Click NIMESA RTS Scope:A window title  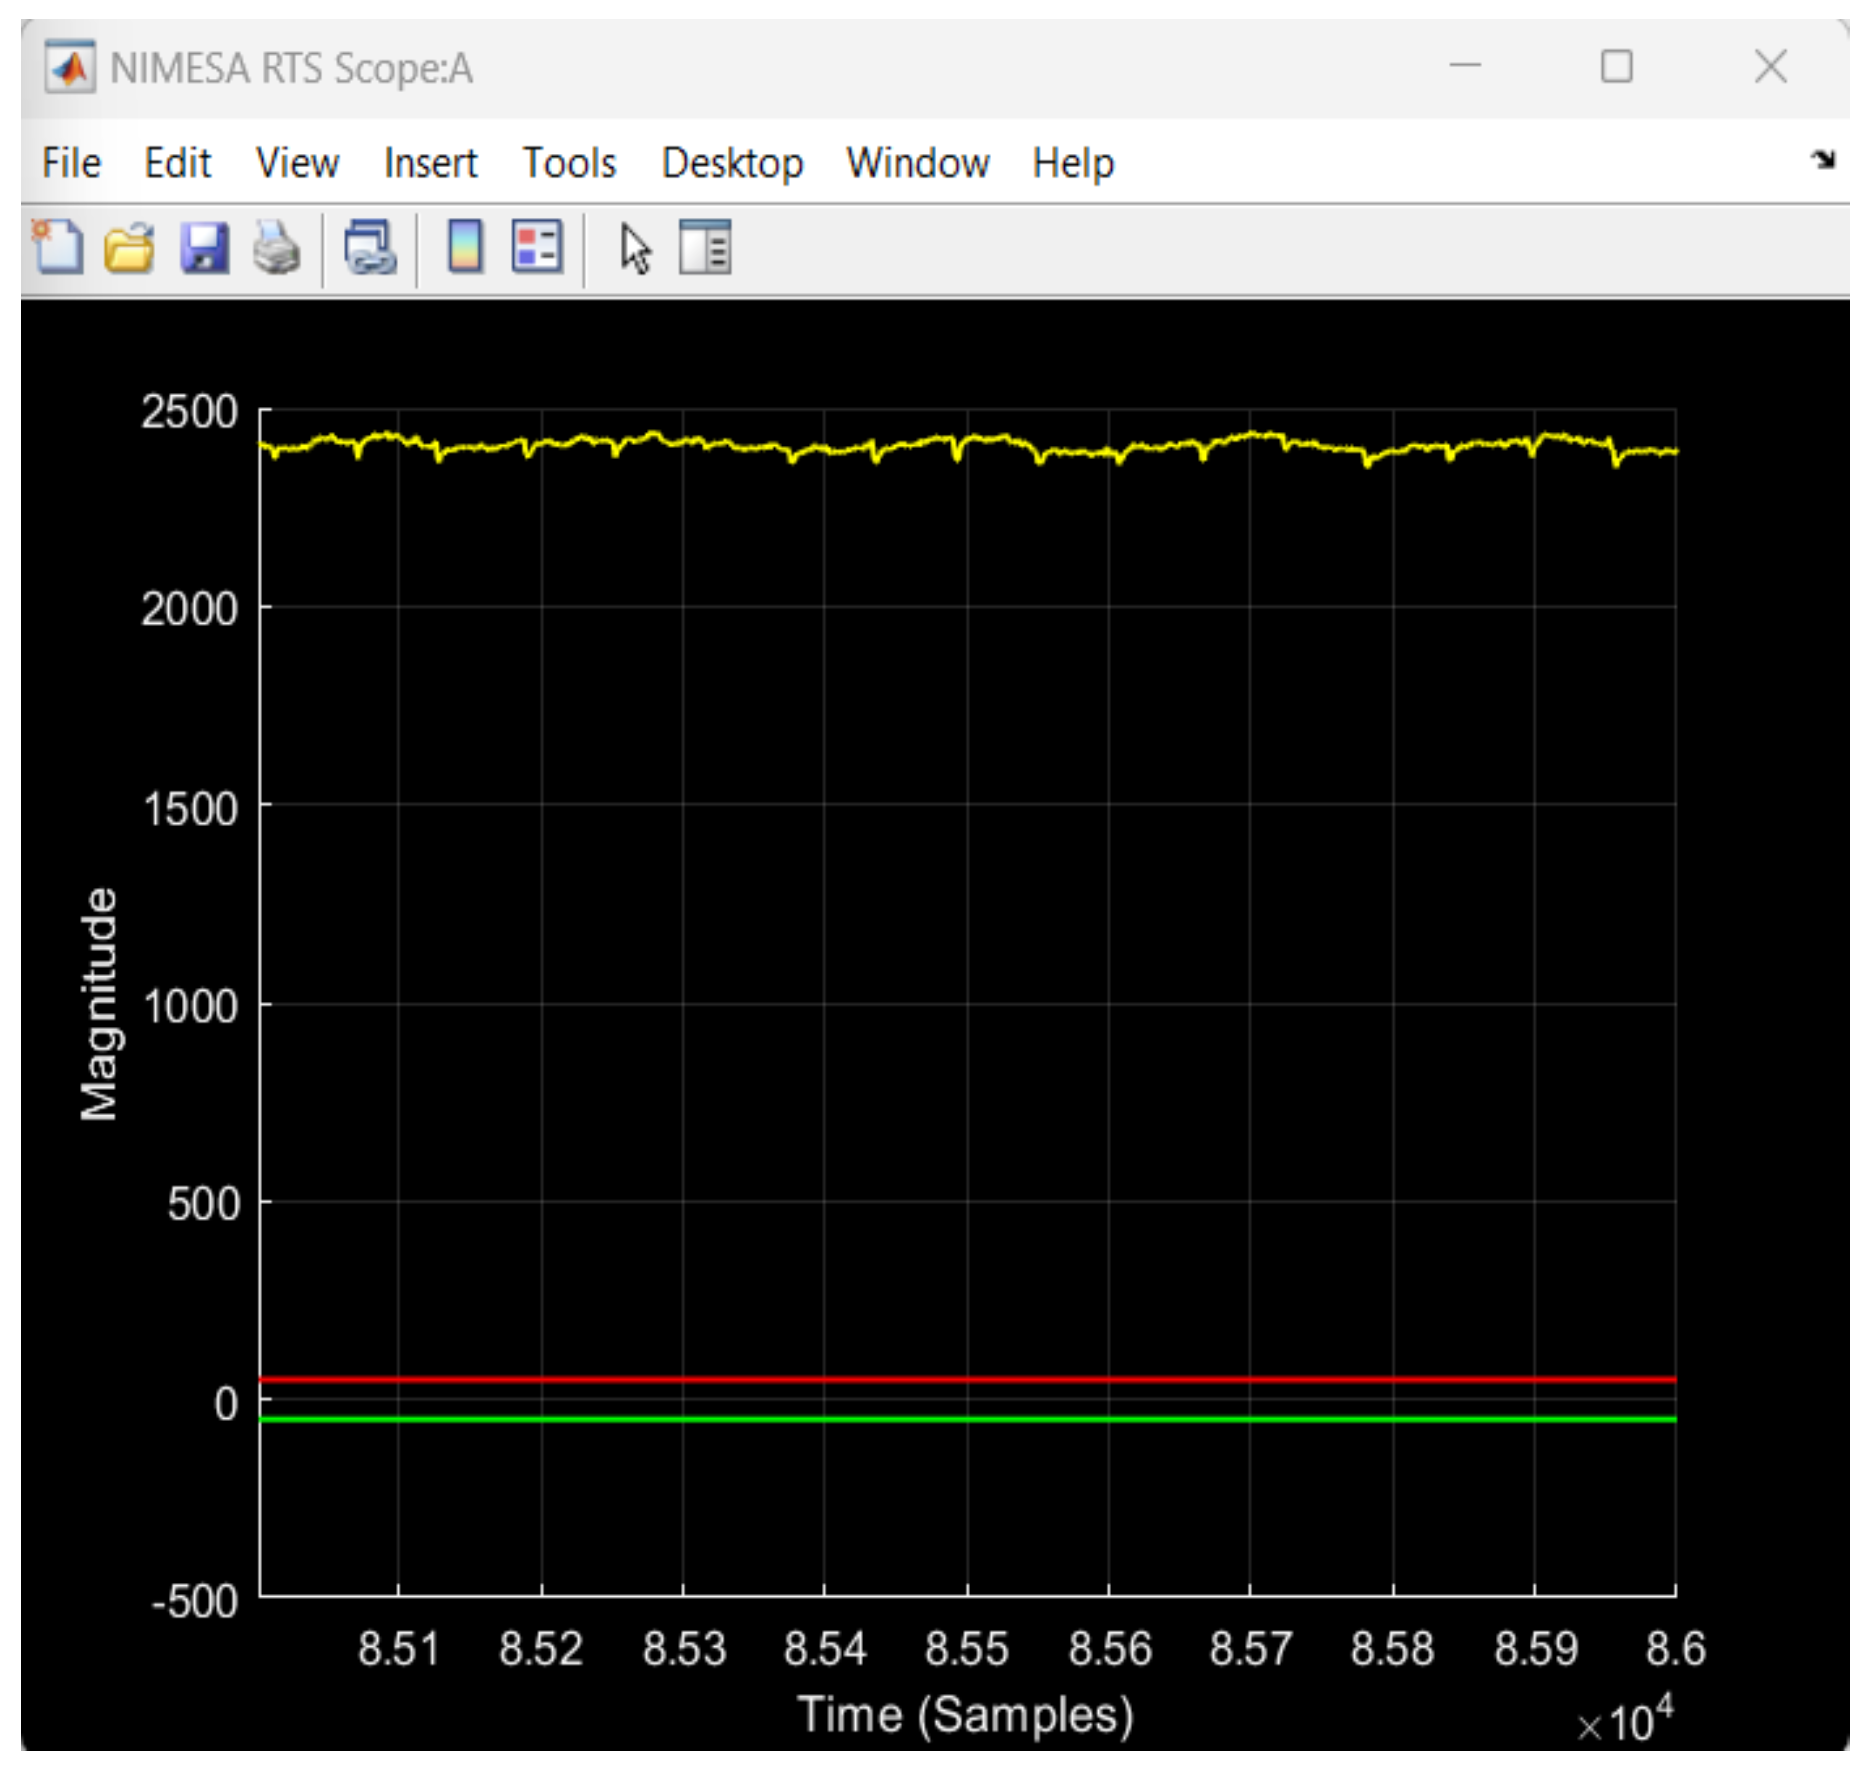[291, 68]
